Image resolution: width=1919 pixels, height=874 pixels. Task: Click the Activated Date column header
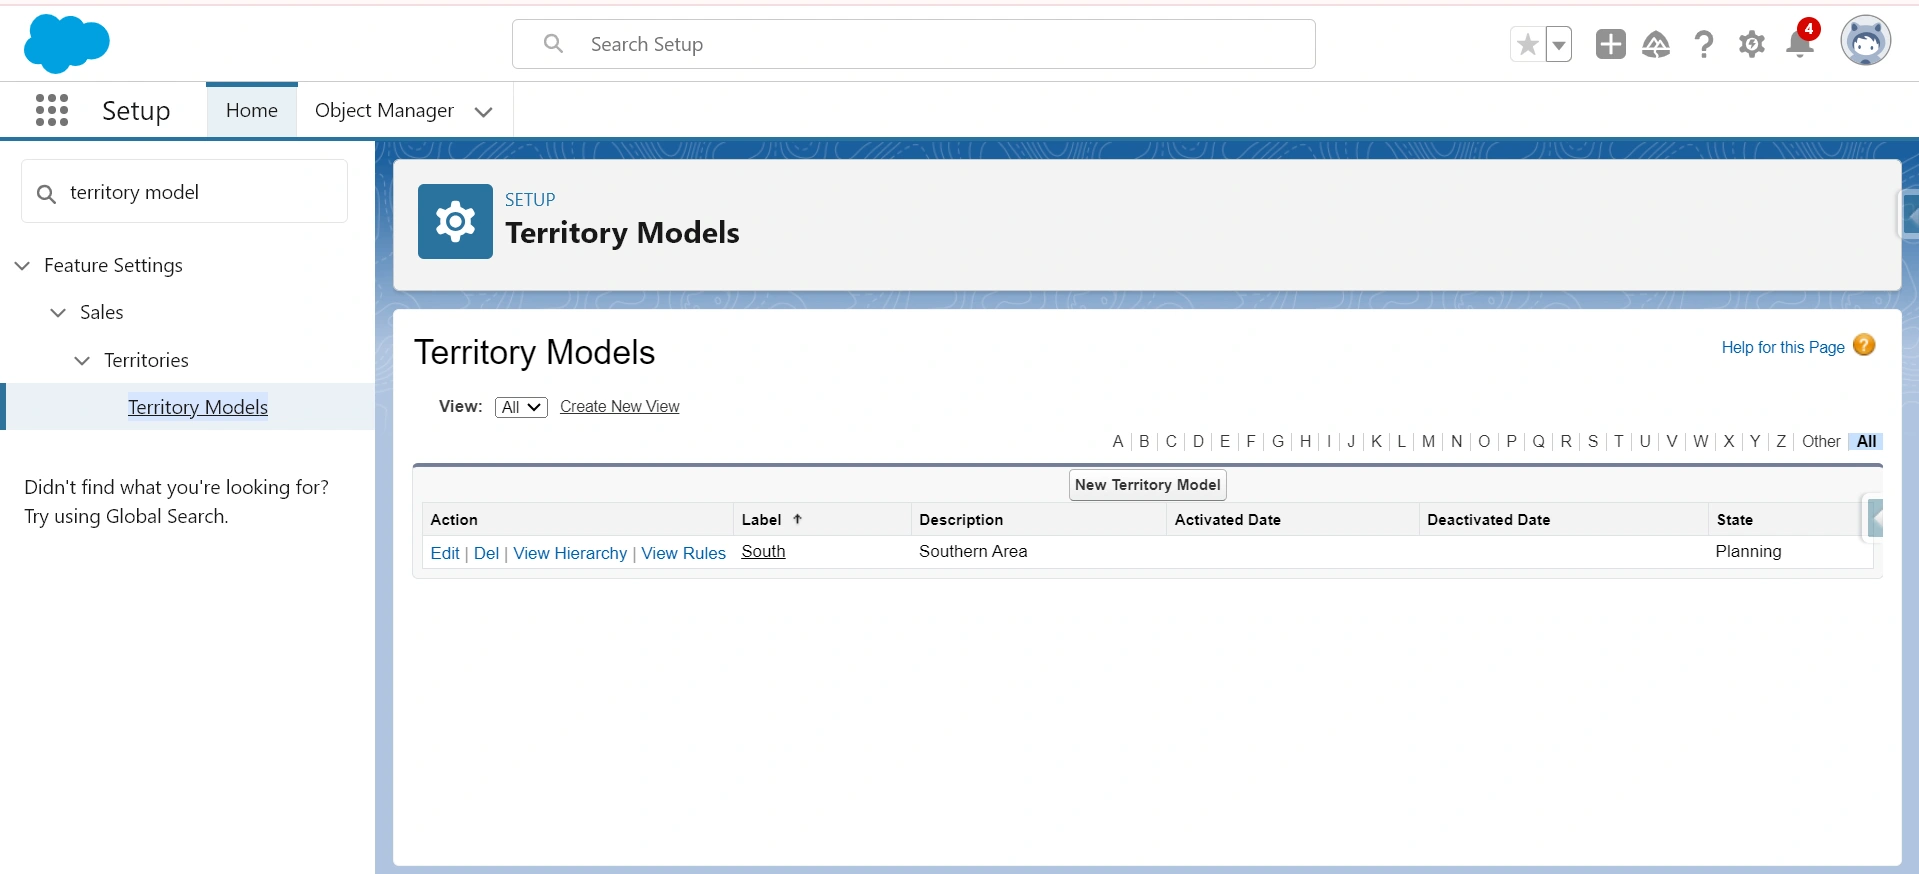tap(1227, 519)
